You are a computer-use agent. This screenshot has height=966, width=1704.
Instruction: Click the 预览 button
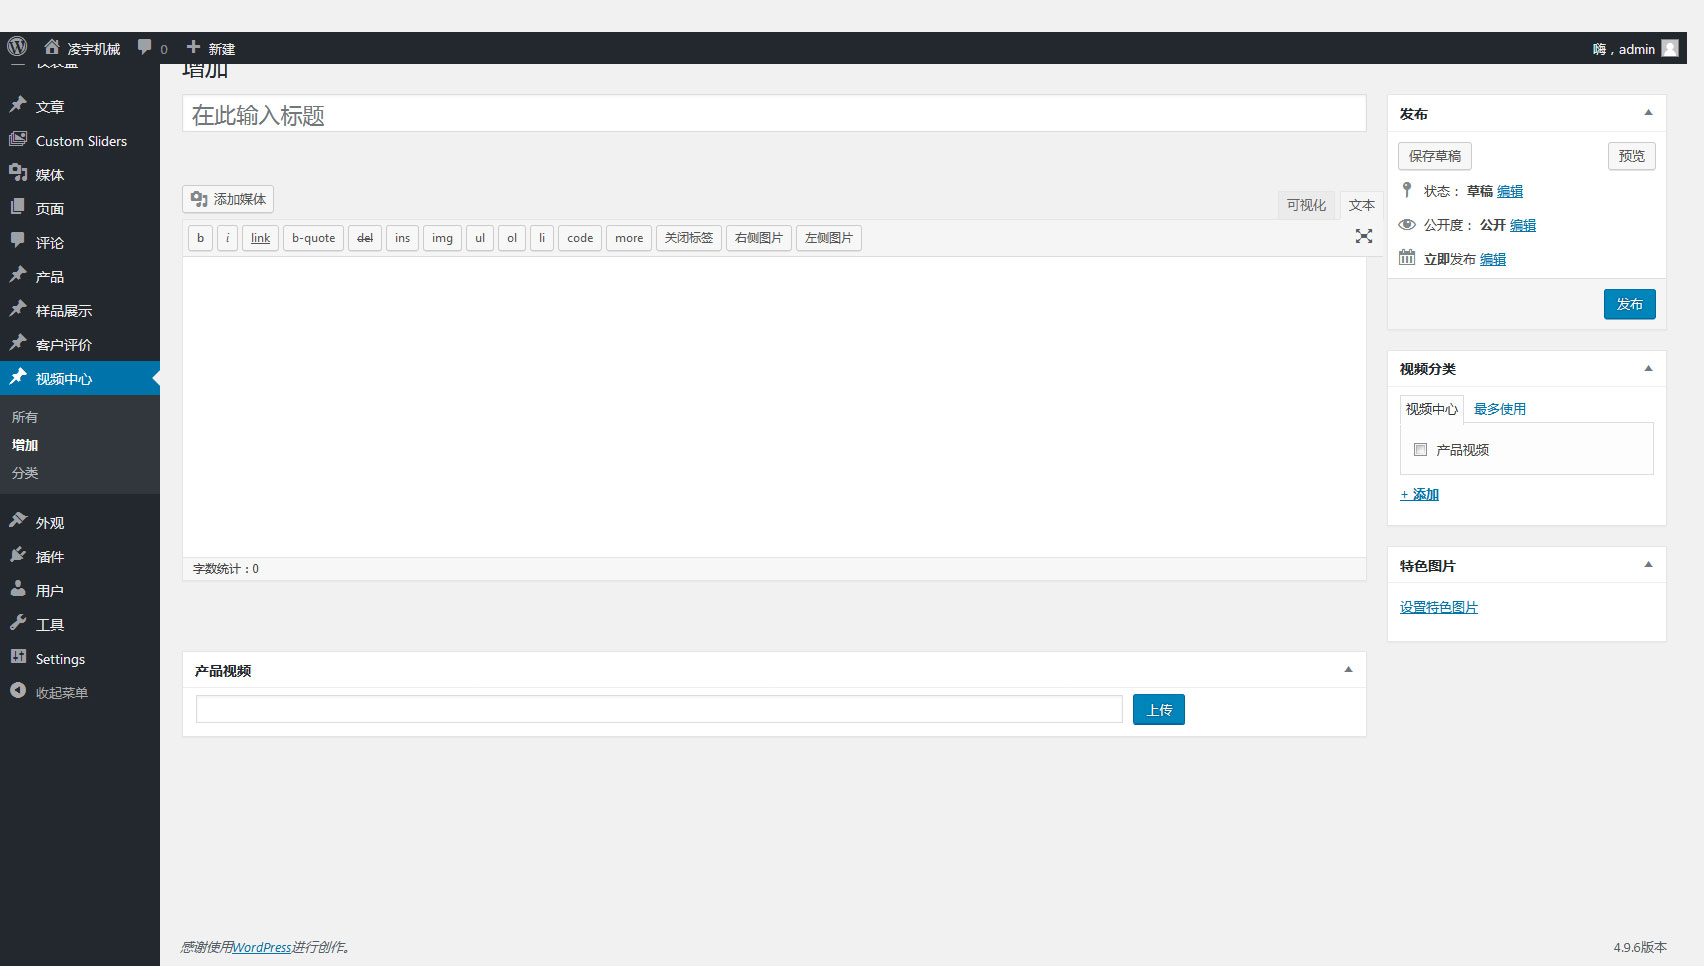click(x=1632, y=156)
